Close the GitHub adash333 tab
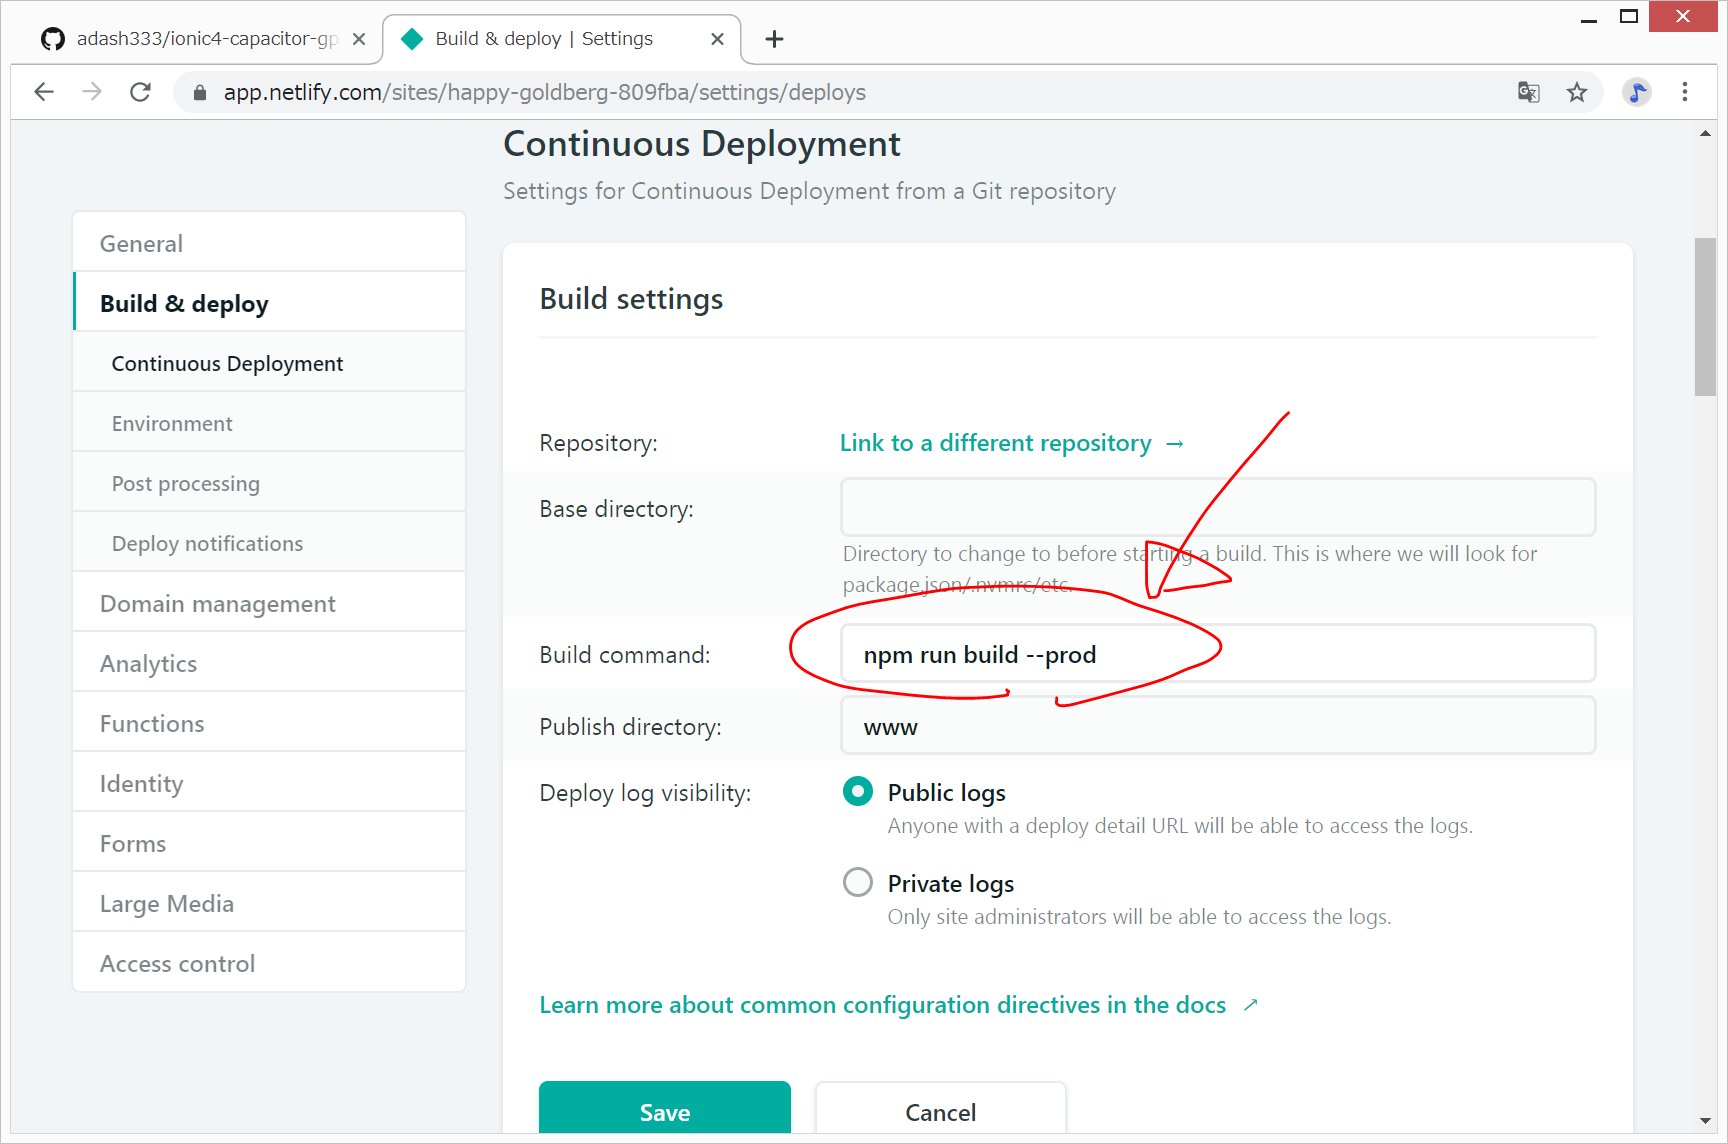1728x1144 pixels. click(359, 39)
